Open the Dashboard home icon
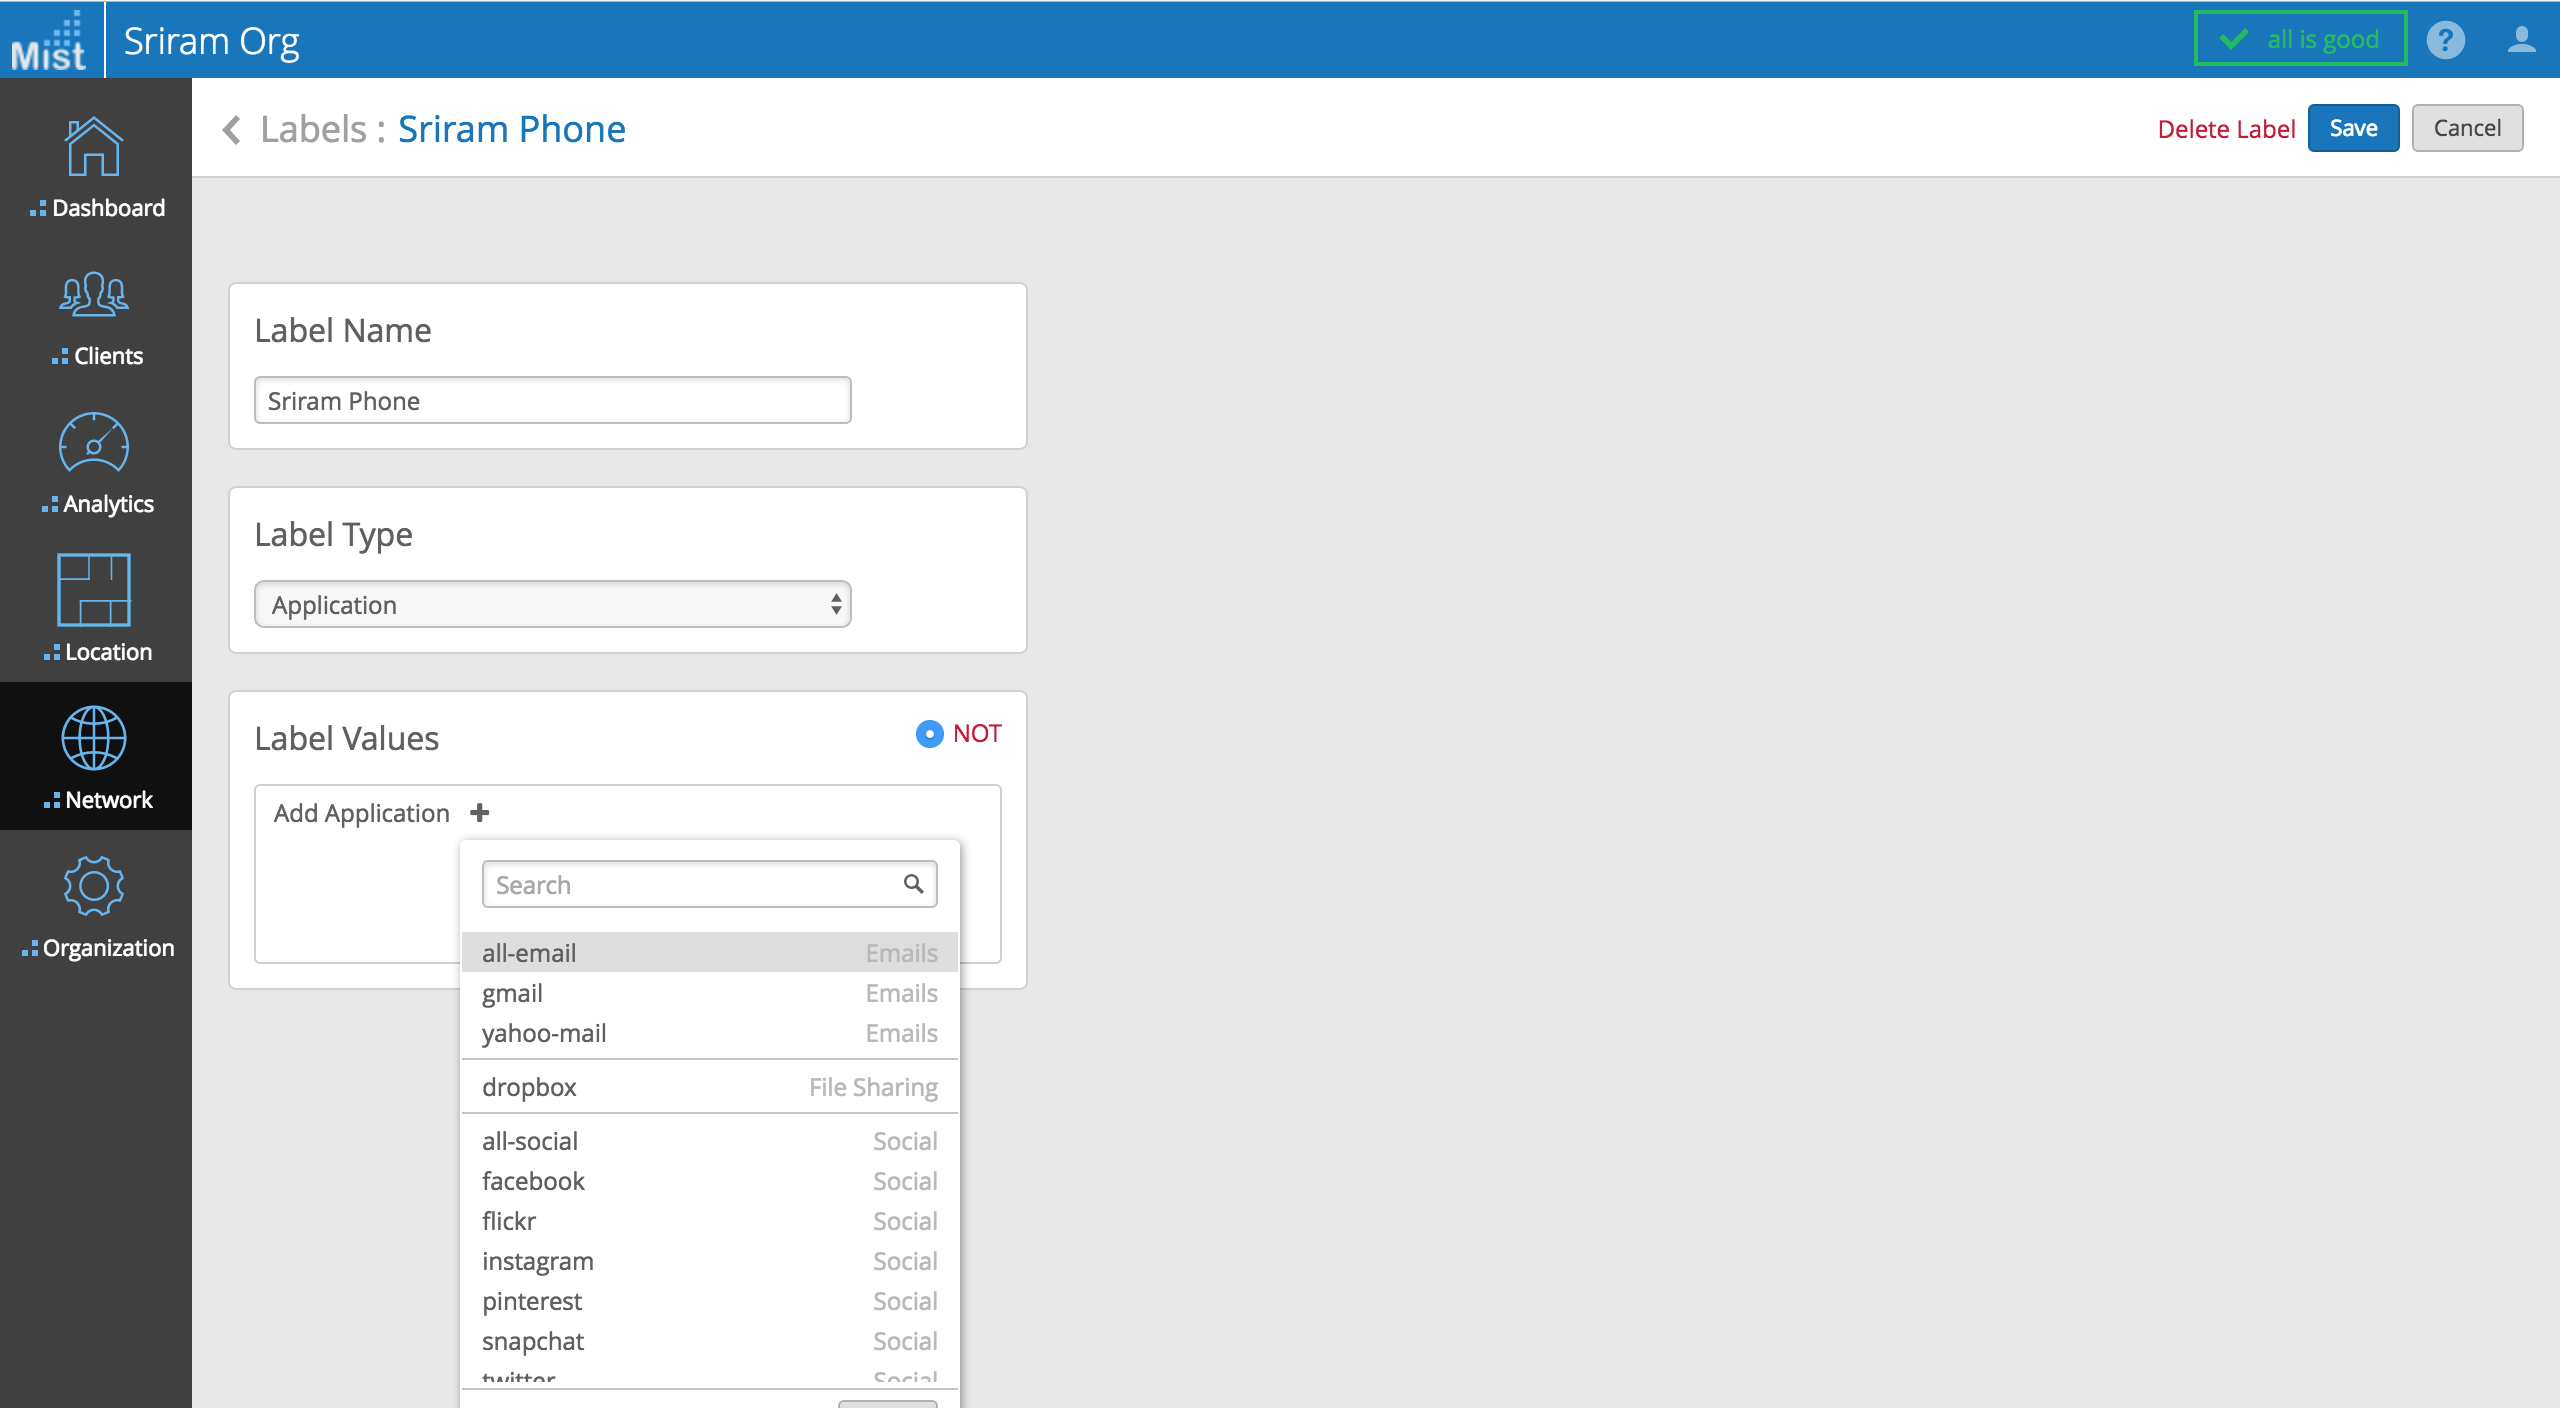 94,148
